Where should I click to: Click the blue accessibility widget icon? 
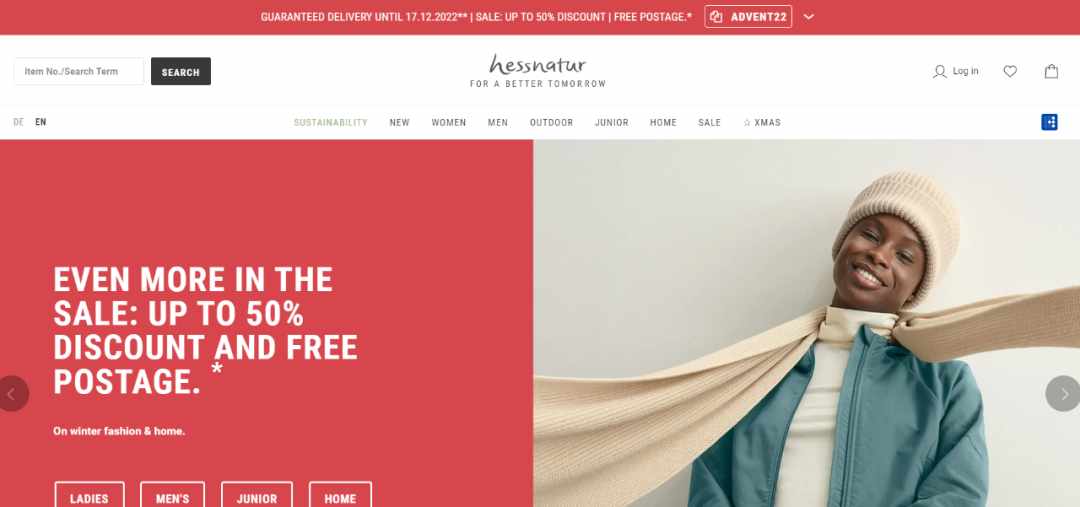click(1049, 122)
